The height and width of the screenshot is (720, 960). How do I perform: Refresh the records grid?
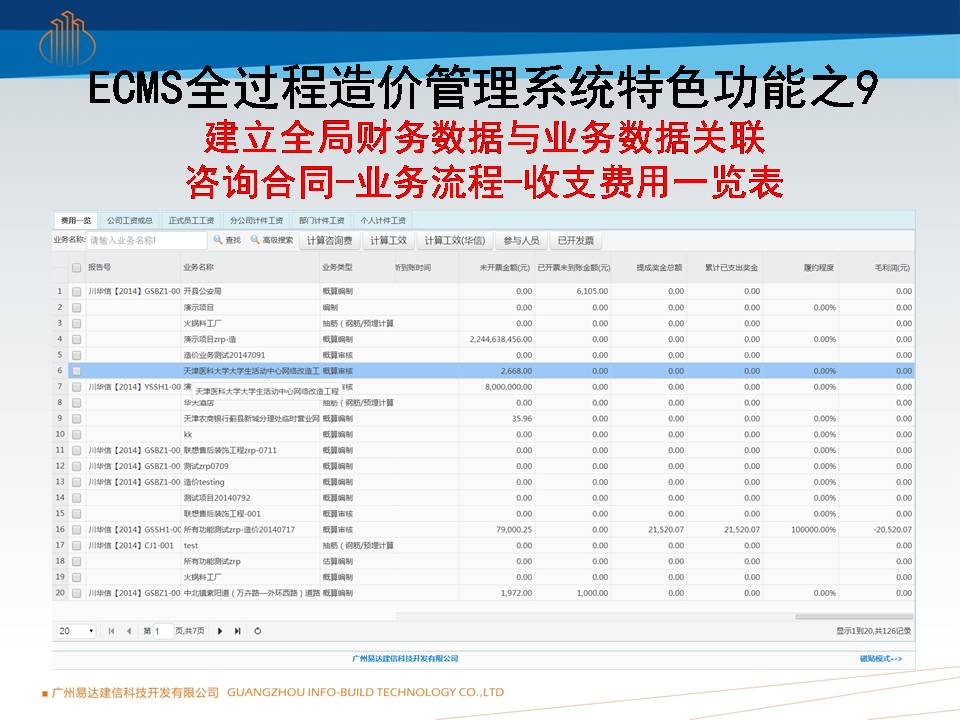coord(258,631)
